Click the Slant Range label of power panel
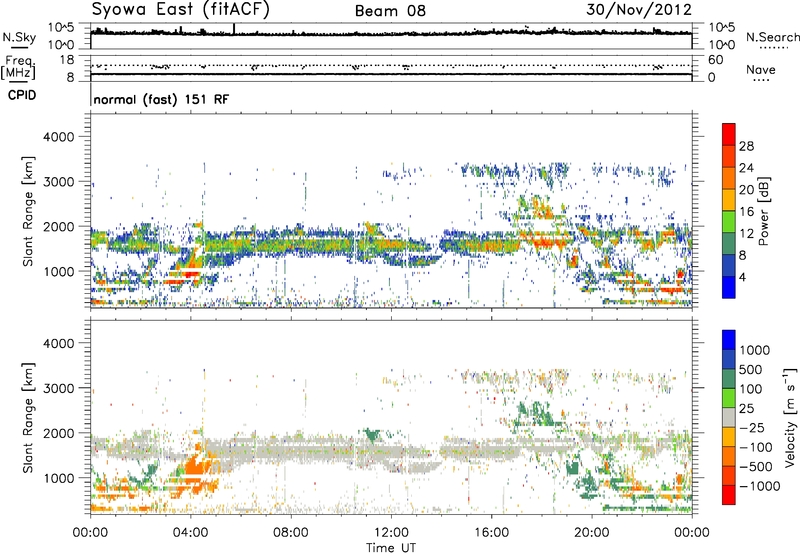Screen dimensions: 800x554 point(28,211)
